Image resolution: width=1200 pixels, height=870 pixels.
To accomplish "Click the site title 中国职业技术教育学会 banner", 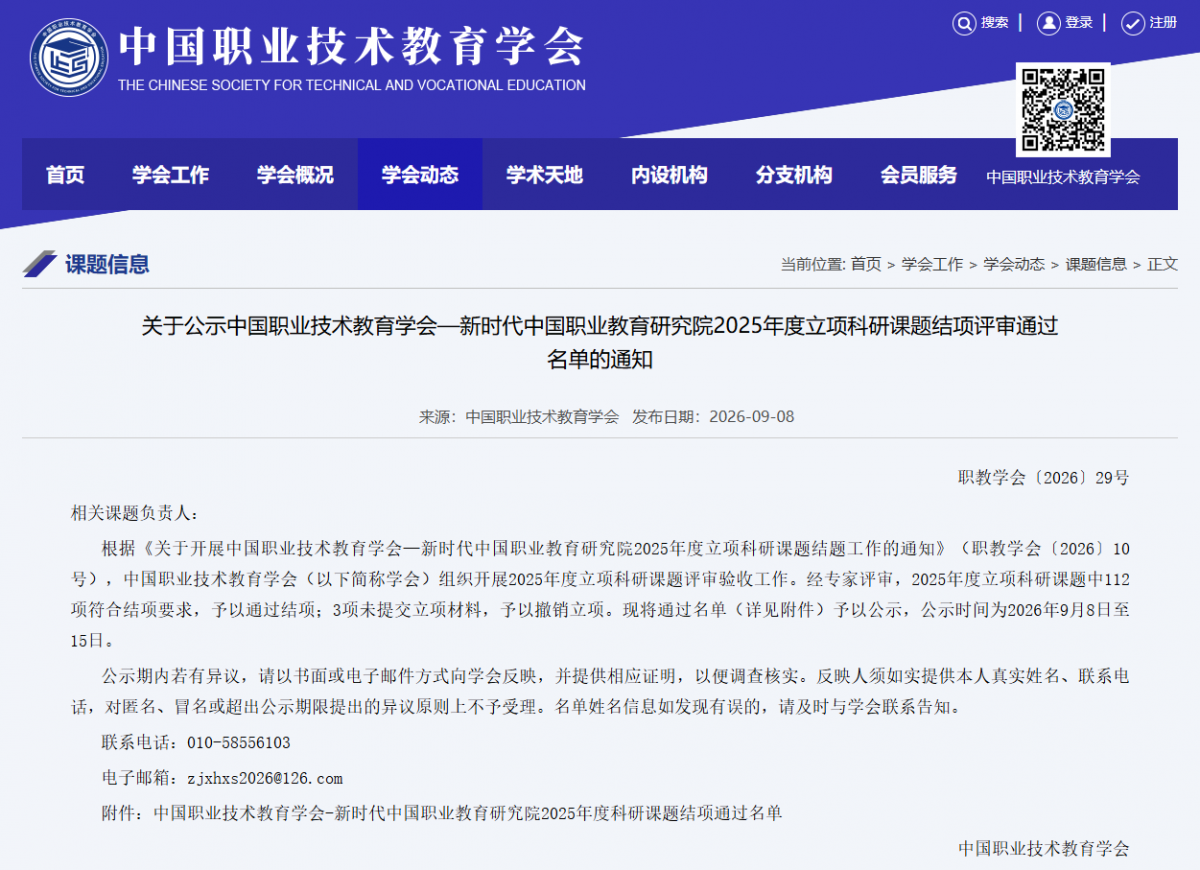I will pos(351,45).
